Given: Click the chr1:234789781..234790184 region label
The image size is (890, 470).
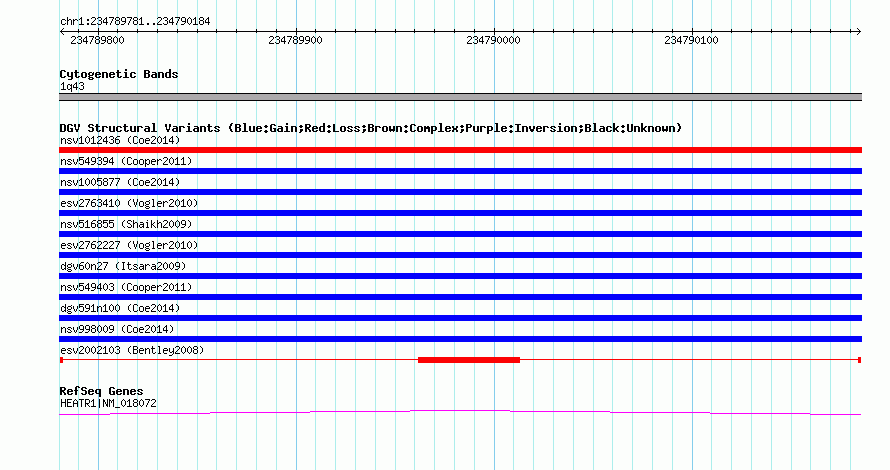Looking at the screenshot, I should (x=135, y=22).
